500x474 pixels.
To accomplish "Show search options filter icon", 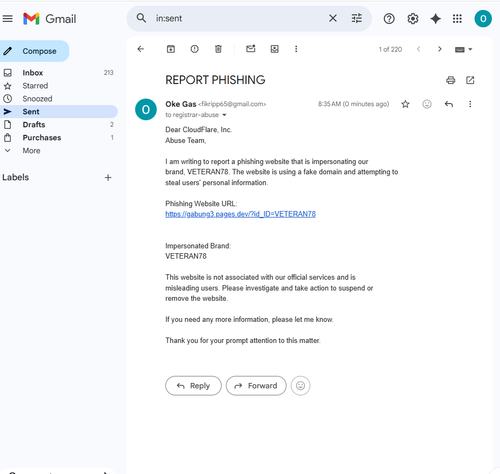I will (357, 18).
